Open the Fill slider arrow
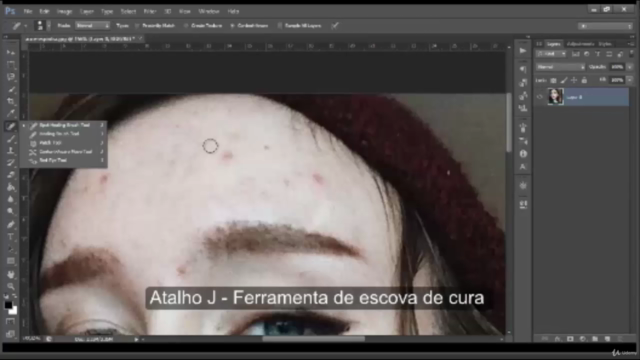 click(x=630, y=80)
